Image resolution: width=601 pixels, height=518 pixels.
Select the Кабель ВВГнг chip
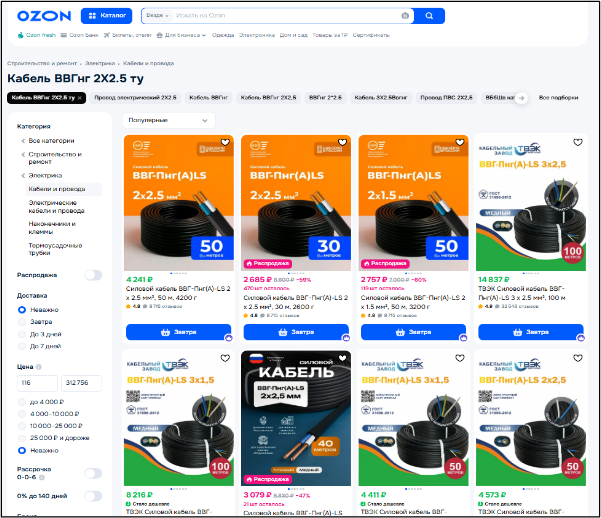[x=209, y=98]
